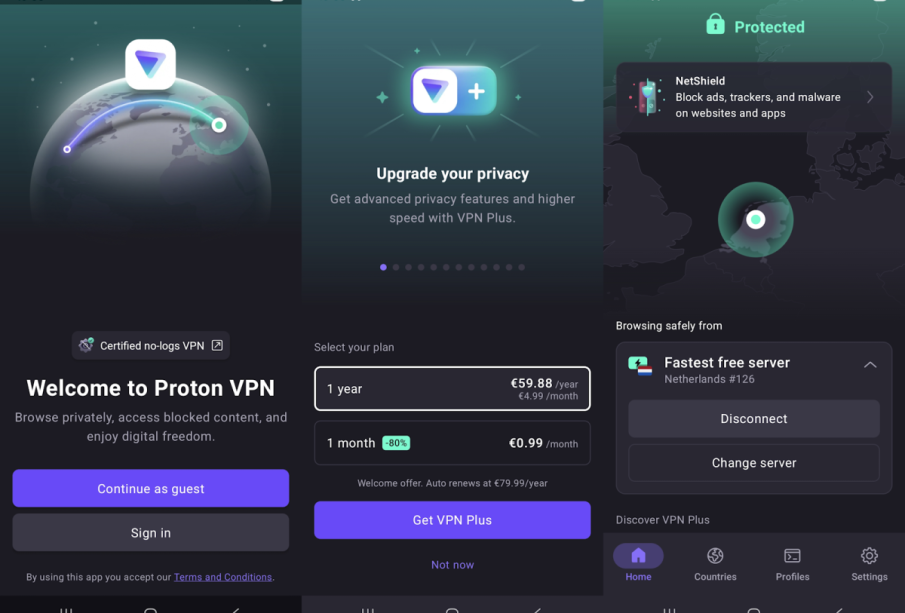Click the Continue as guest button

151,488
